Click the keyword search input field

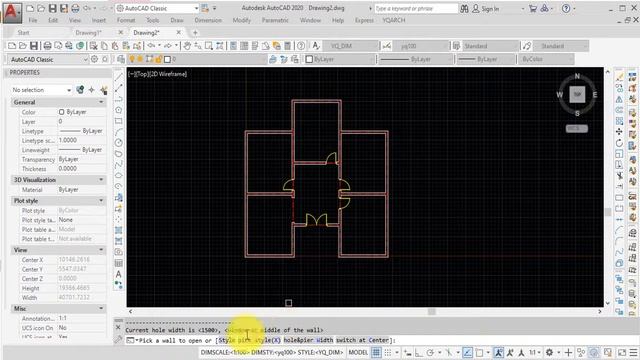coord(416,9)
